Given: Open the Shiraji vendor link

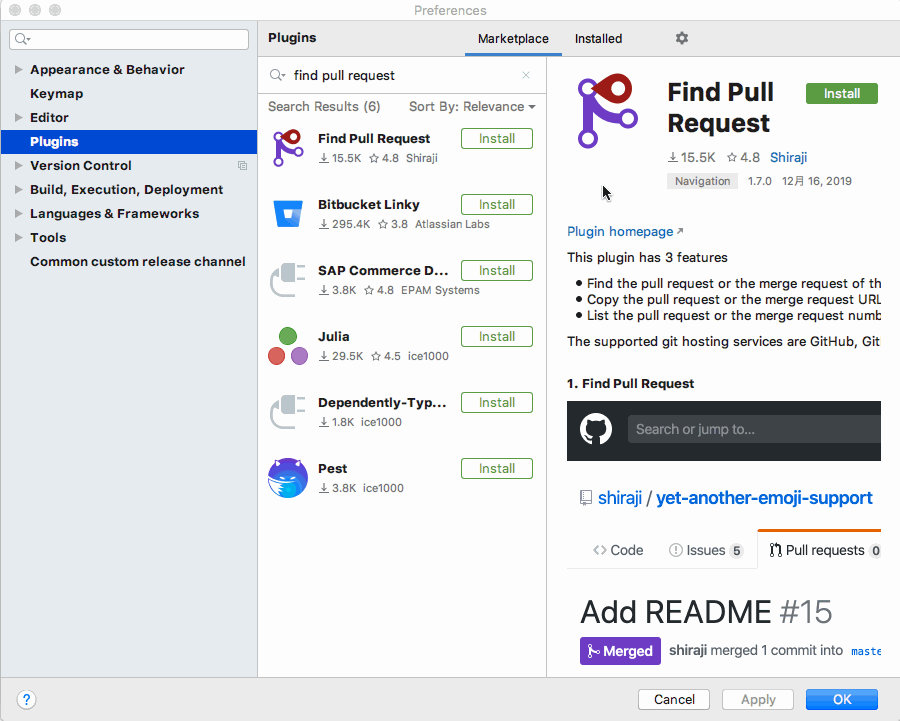Looking at the screenshot, I should 788,157.
